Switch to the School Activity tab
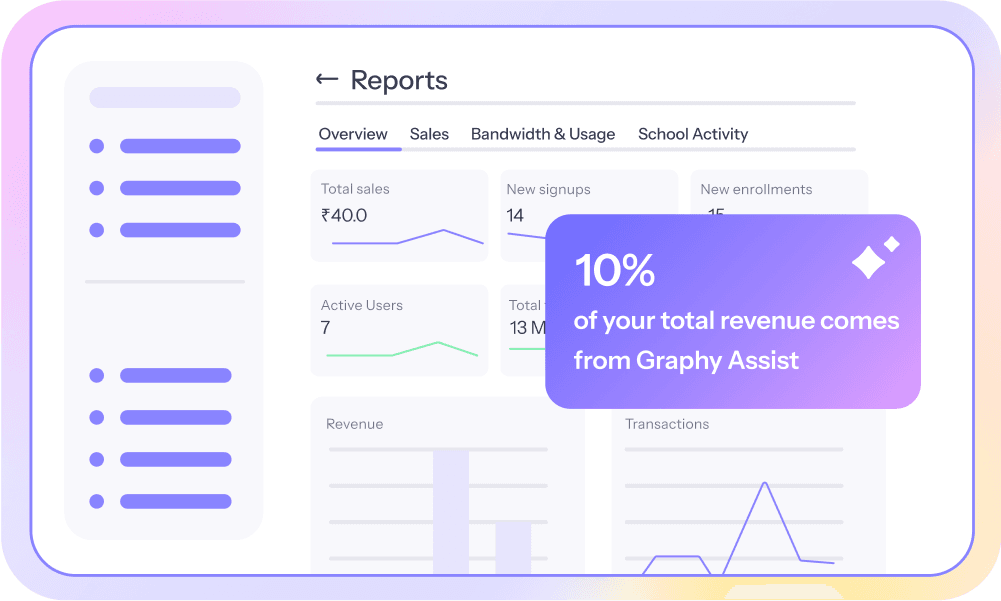Image resolution: width=1001 pixels, height=601 pixels. 693,134
